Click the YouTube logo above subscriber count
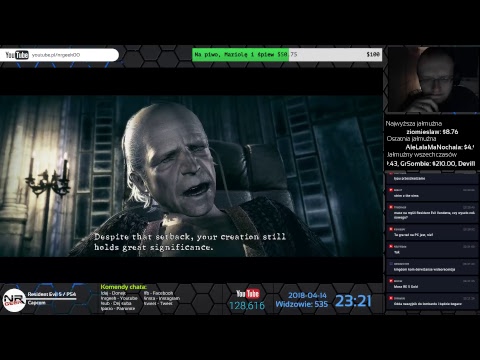This screenshot has height=360, width=480. tap(248, 294)
